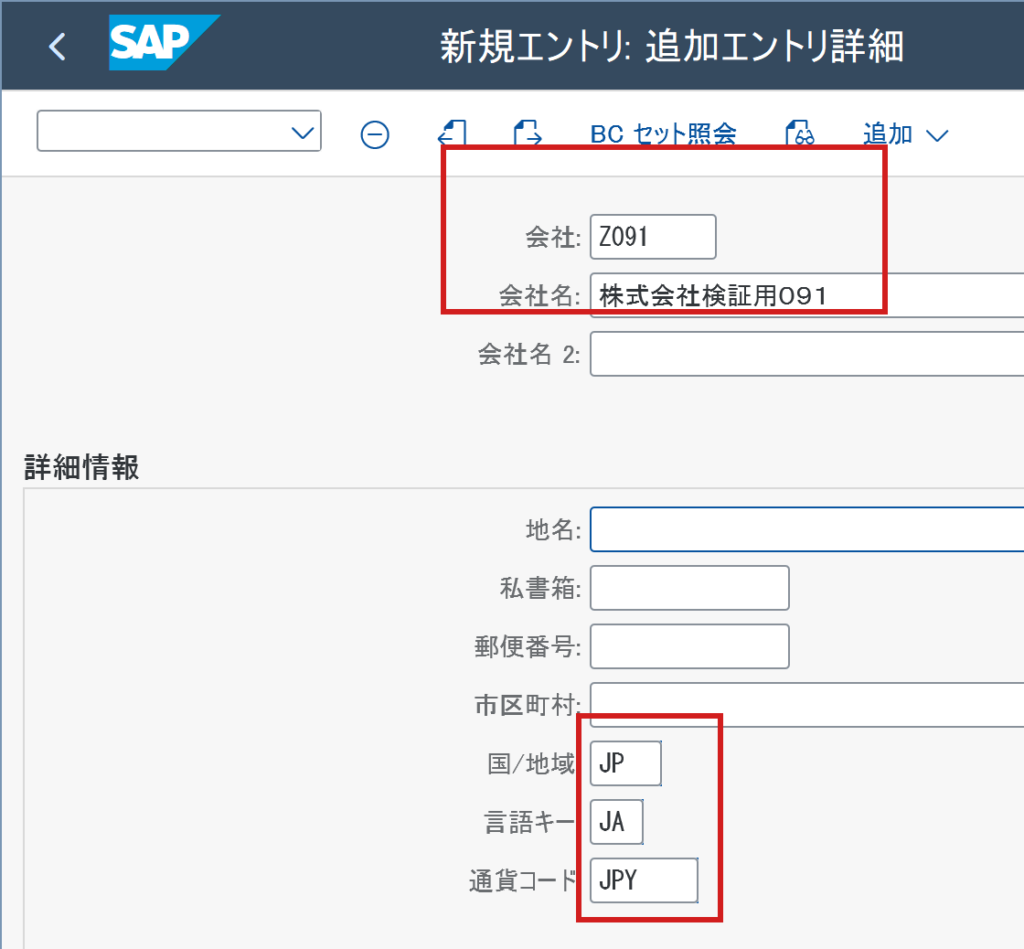Click the 国/地域 field showing JP
The height and width of the screenshot is (949, 1024).
(x=626, y=764)
